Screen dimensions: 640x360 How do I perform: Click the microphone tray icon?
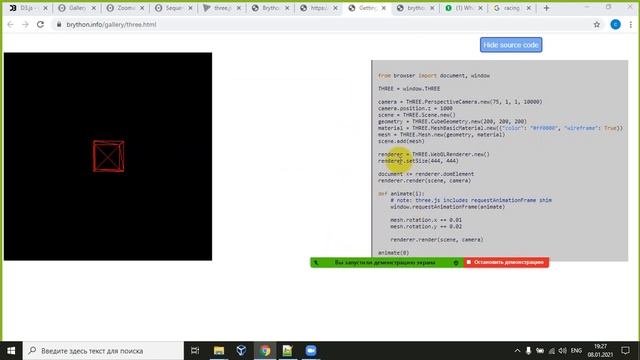click(528, 351)
